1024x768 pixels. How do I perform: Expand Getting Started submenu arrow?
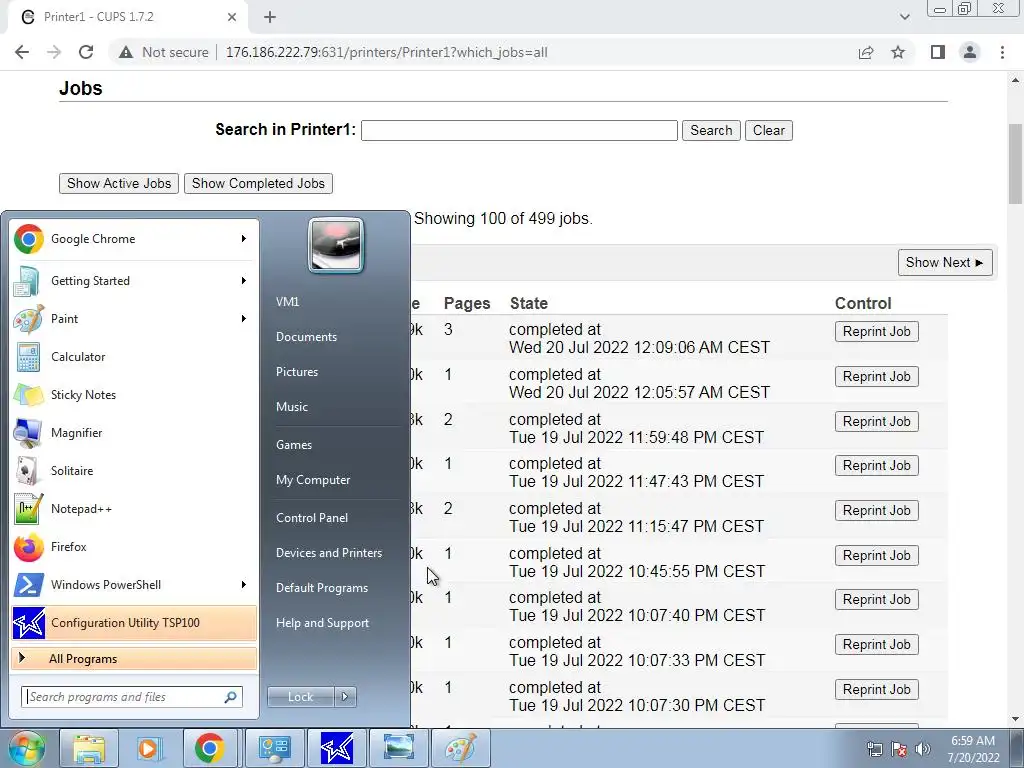pyautogui.click(x=244, y=281)
